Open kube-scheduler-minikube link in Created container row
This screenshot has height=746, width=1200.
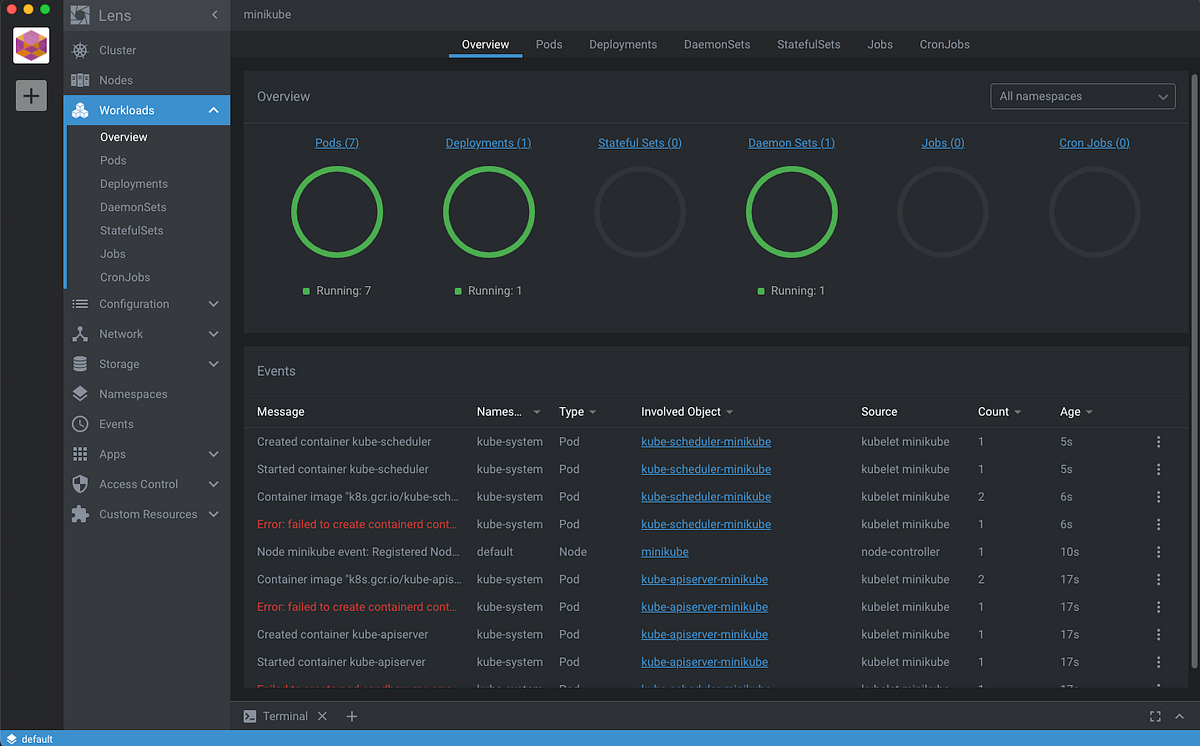point(706,441)
